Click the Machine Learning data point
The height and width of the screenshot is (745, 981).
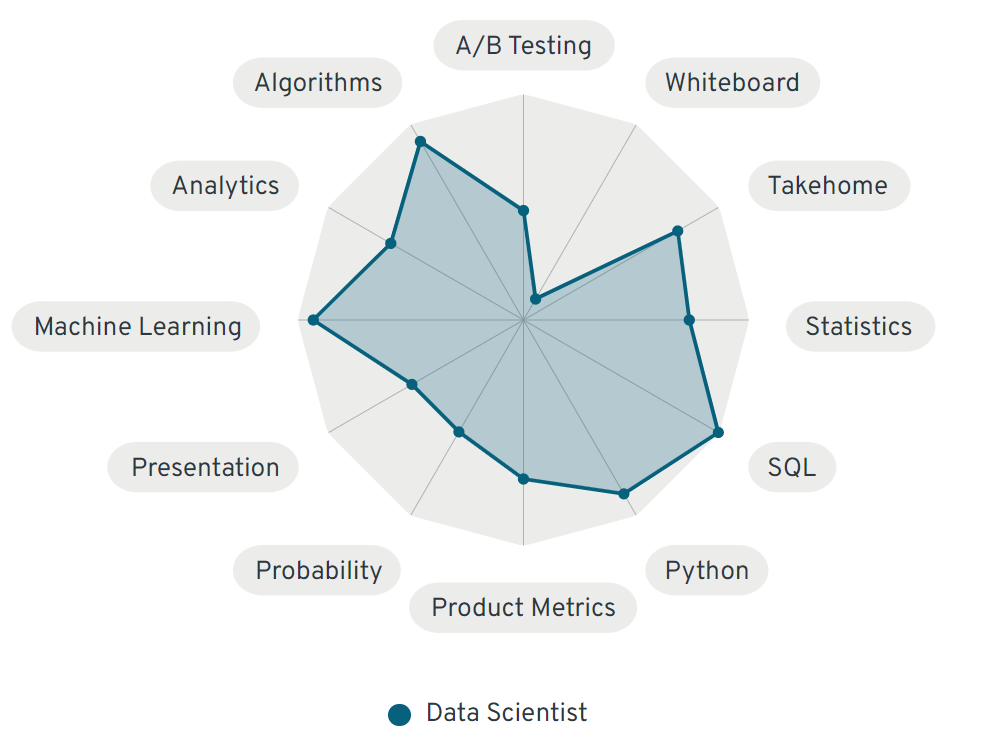[x=313, y=320]
